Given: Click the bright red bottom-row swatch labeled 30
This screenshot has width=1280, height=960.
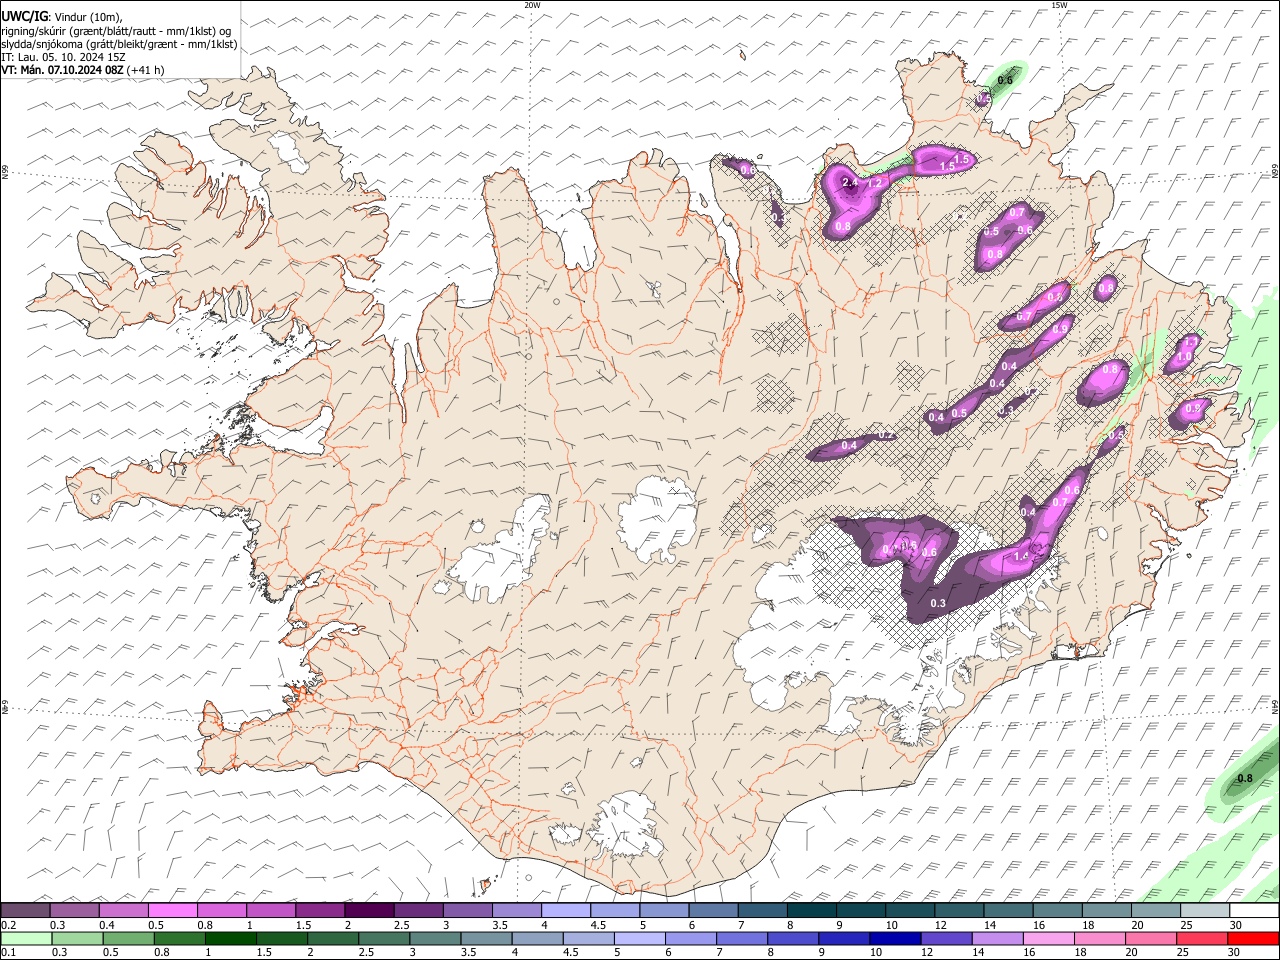Looking at the screenshot, I should click(1253, 938).
